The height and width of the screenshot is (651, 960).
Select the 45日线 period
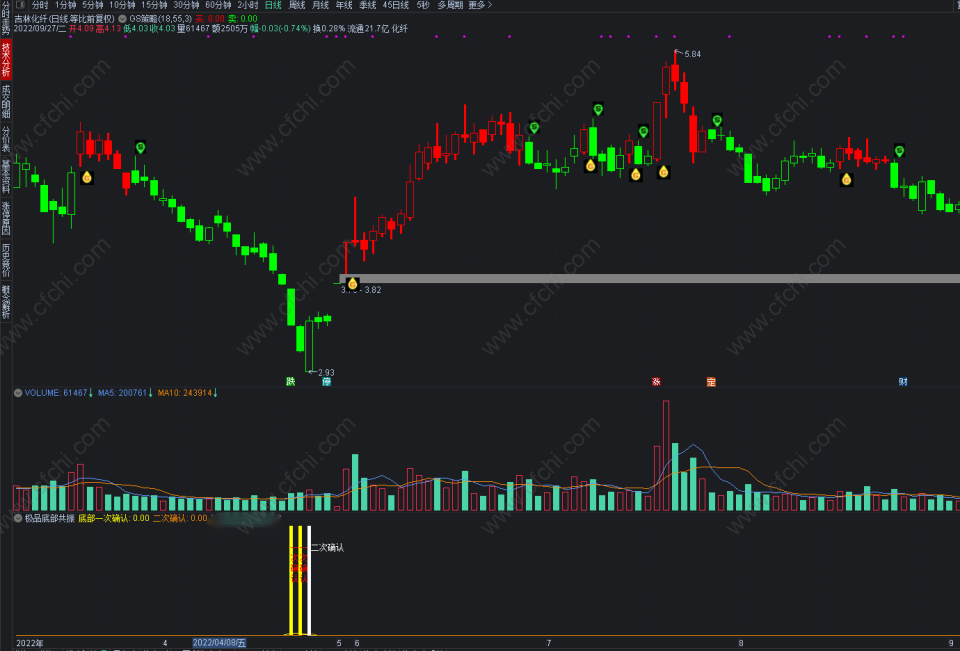click(396, 5)
